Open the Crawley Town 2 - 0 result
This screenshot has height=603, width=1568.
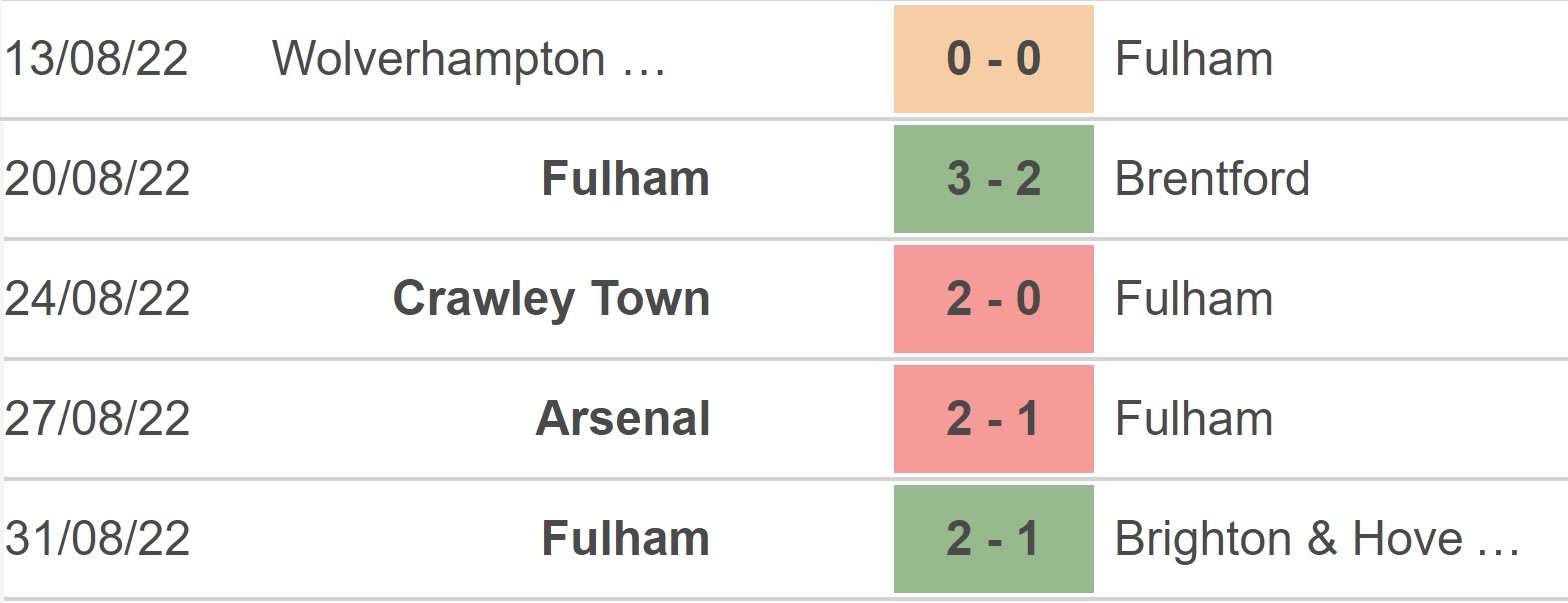click(993, 299)
